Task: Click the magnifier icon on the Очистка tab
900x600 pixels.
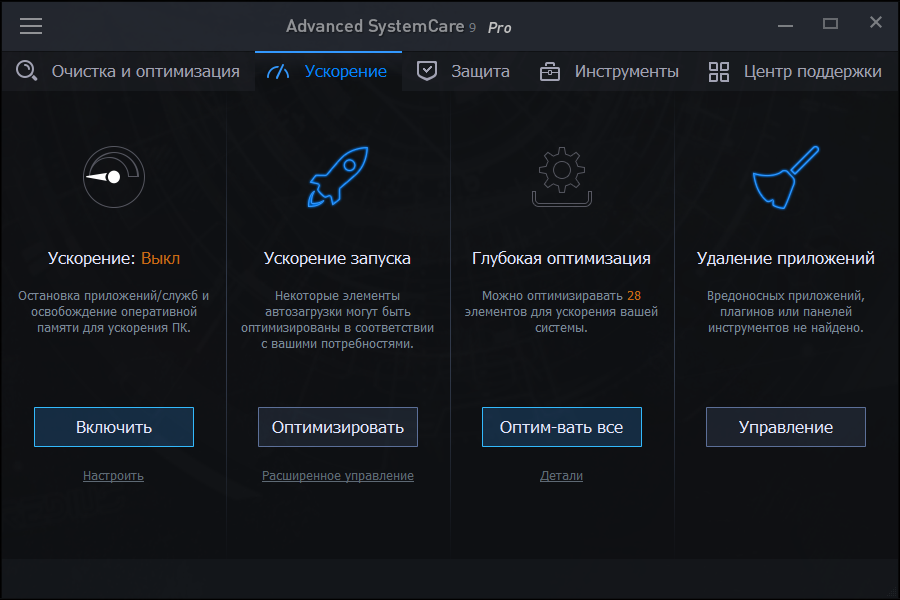Action: (x=26, y=71)
